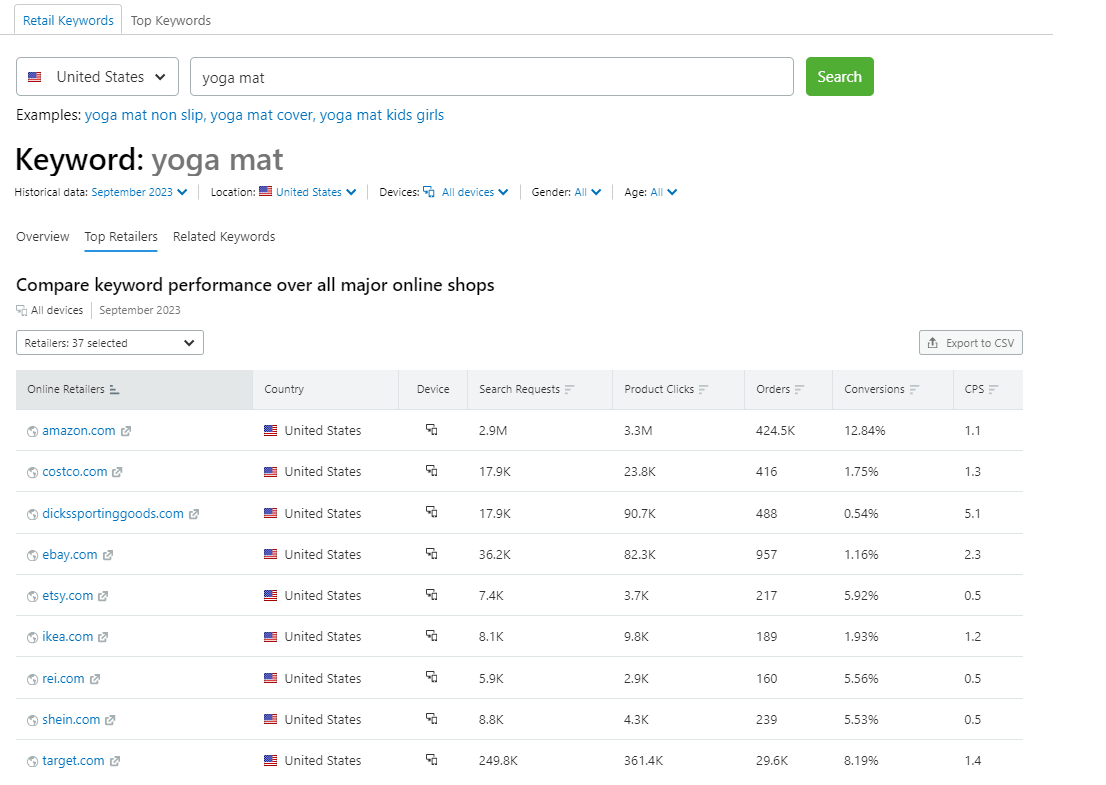Click the 12.84% conversions value
1106x785 pixels.
(x=865, y=430)
